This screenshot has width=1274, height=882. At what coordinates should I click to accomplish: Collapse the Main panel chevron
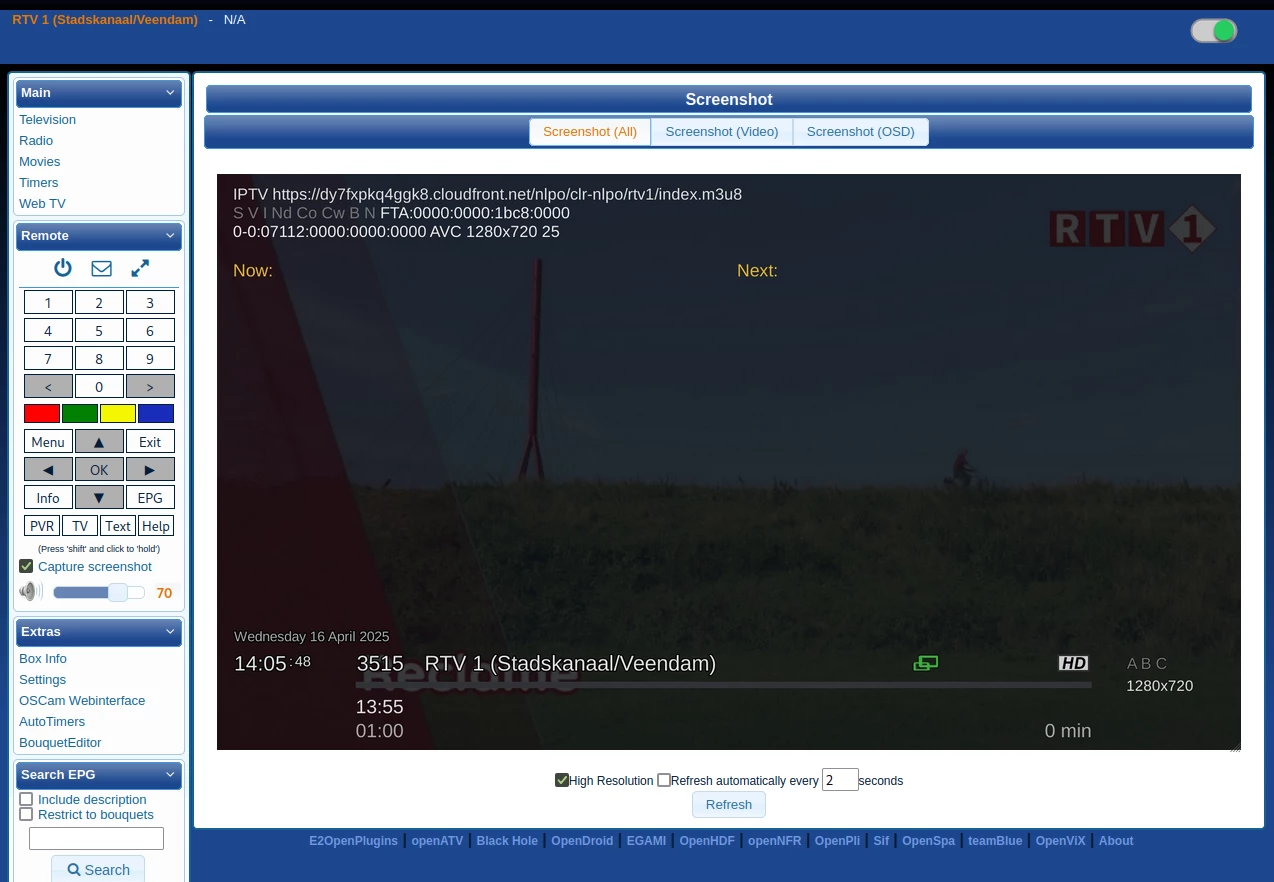[x=170, y=93]
